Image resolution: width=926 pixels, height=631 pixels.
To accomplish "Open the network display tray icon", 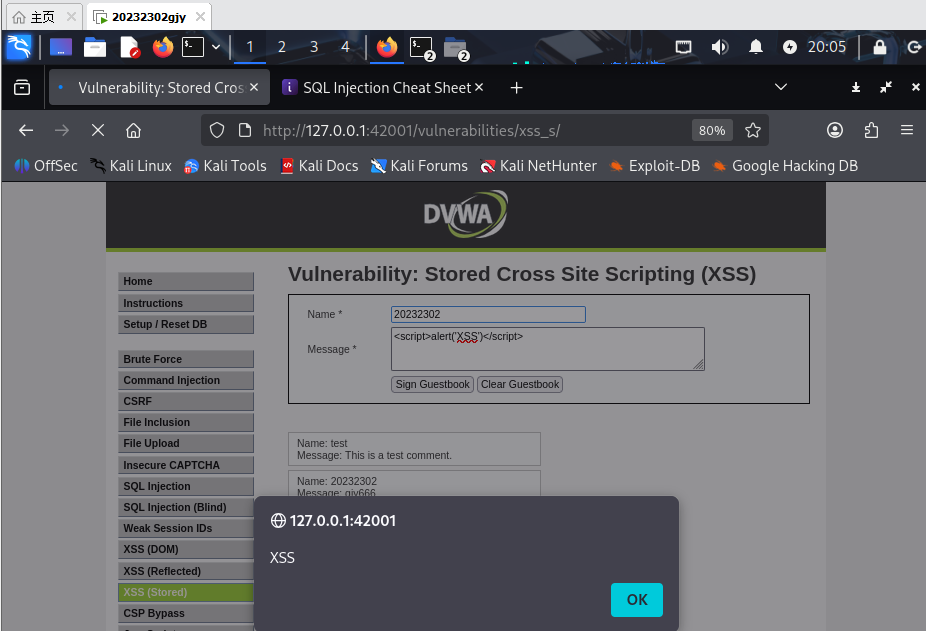I will point(683,47).
